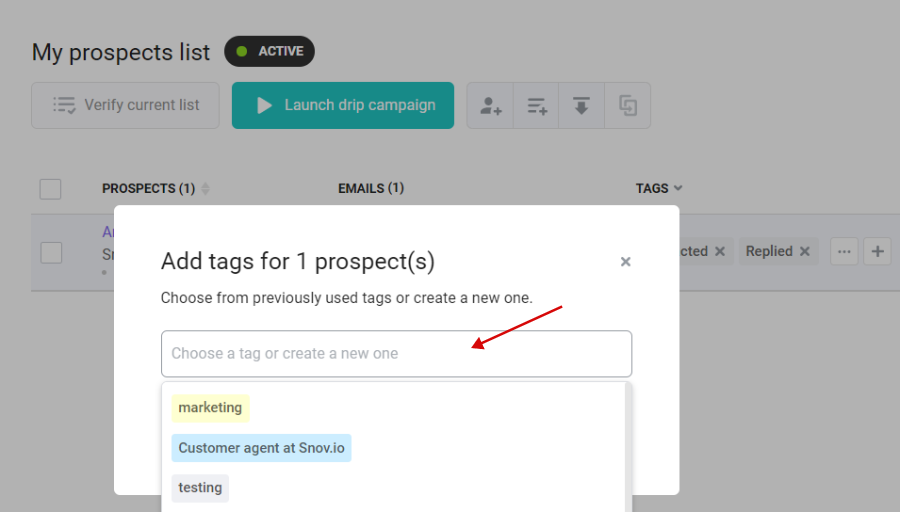Click the add prospect person icon
This screenshot has width=900, height=512.
tap(490, 106)
